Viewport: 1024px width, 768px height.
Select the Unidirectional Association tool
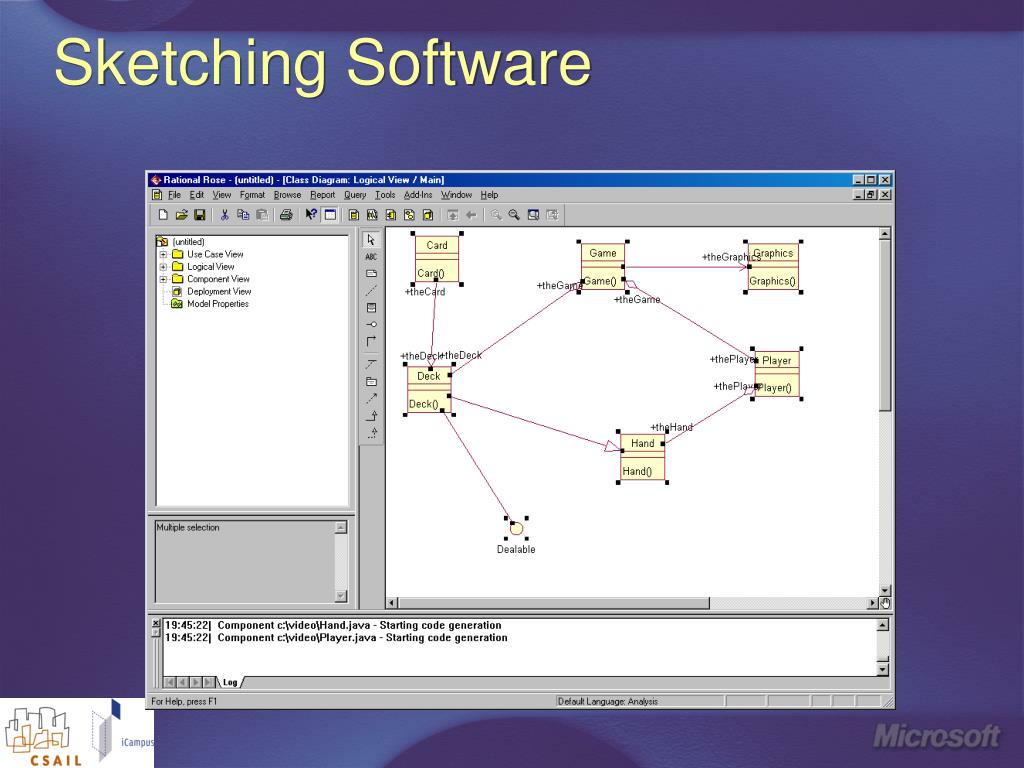(371, 342)
